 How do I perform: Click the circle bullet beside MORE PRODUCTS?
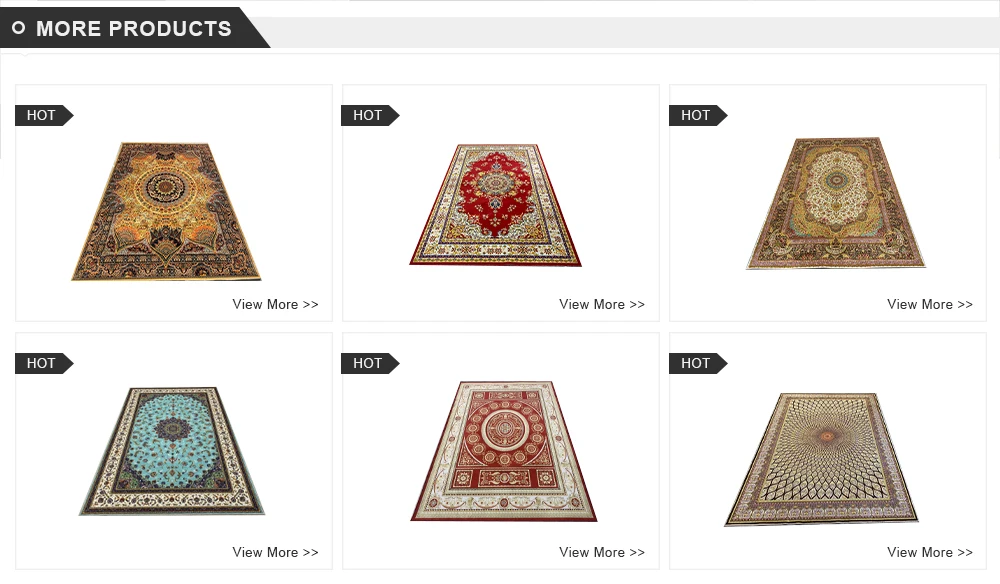point(18,28)
